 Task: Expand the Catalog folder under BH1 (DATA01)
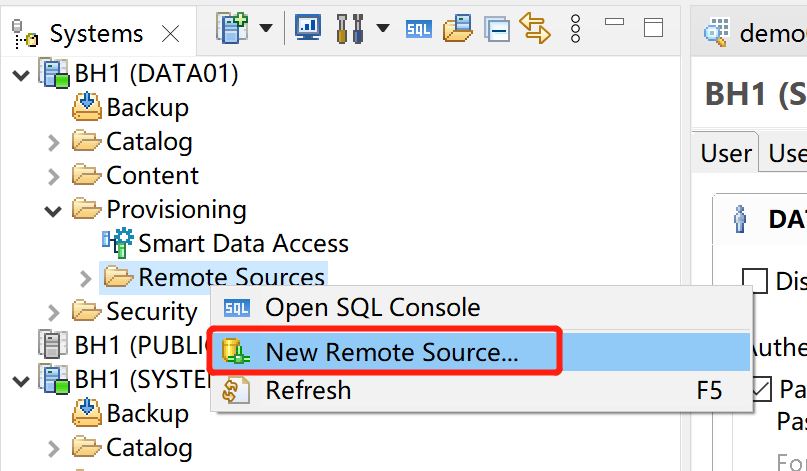(x=54, y=142)
